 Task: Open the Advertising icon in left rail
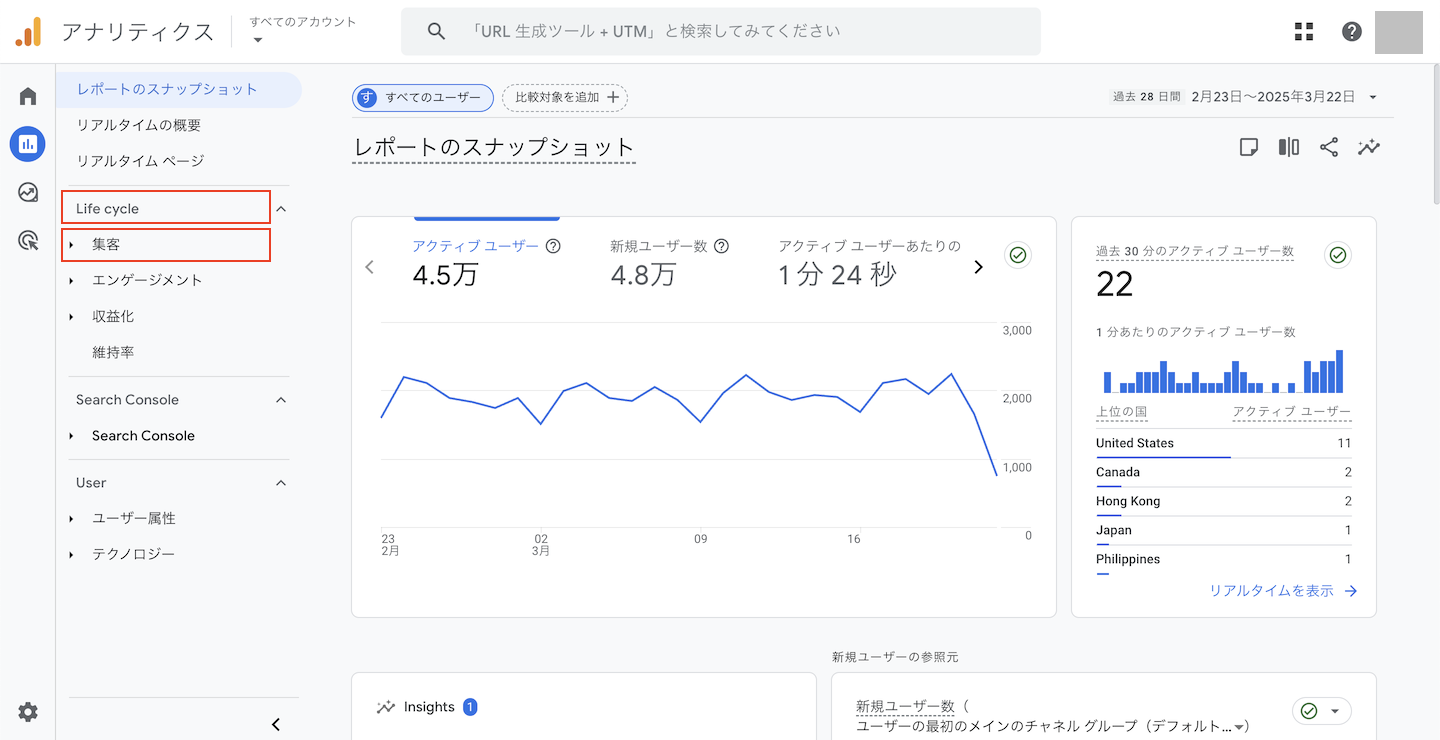pos(28,240)
